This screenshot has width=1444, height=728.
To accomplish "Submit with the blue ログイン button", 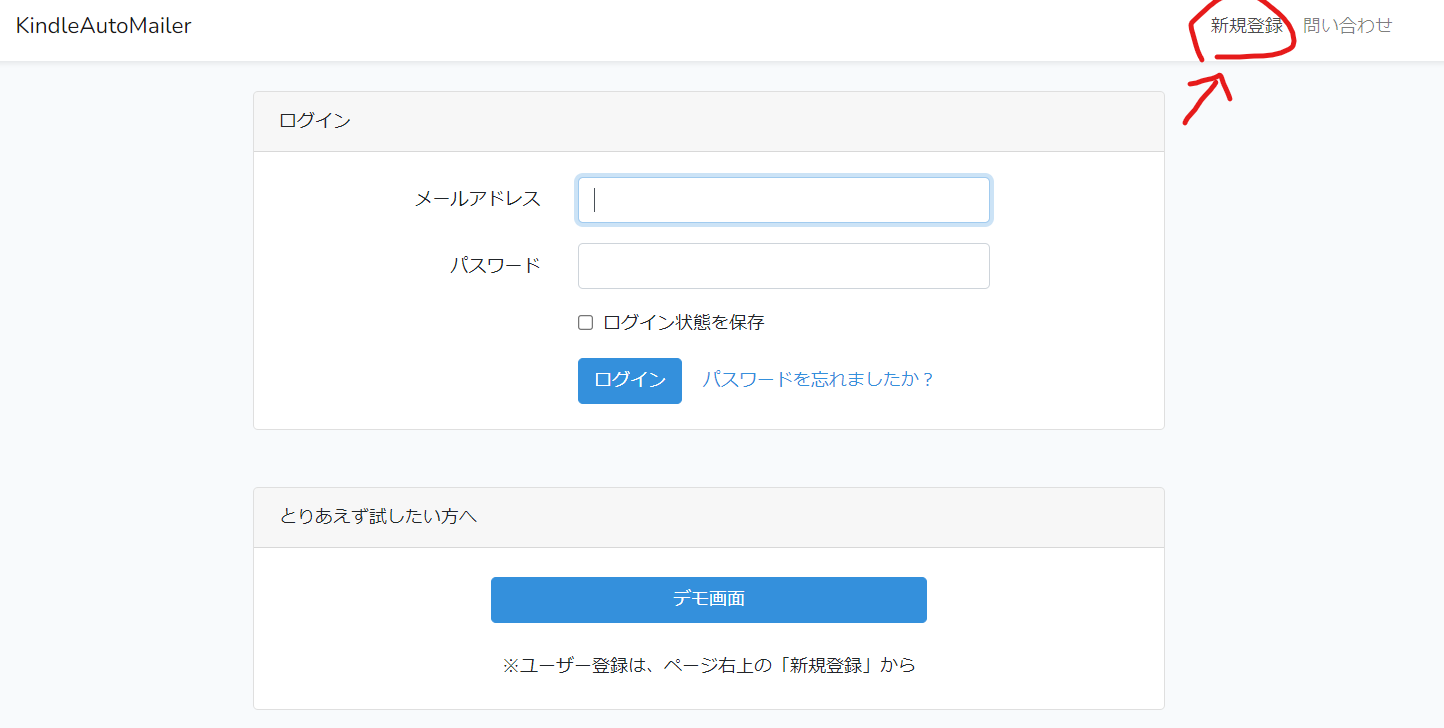I will pyautogui.click(x=630, y=381).
